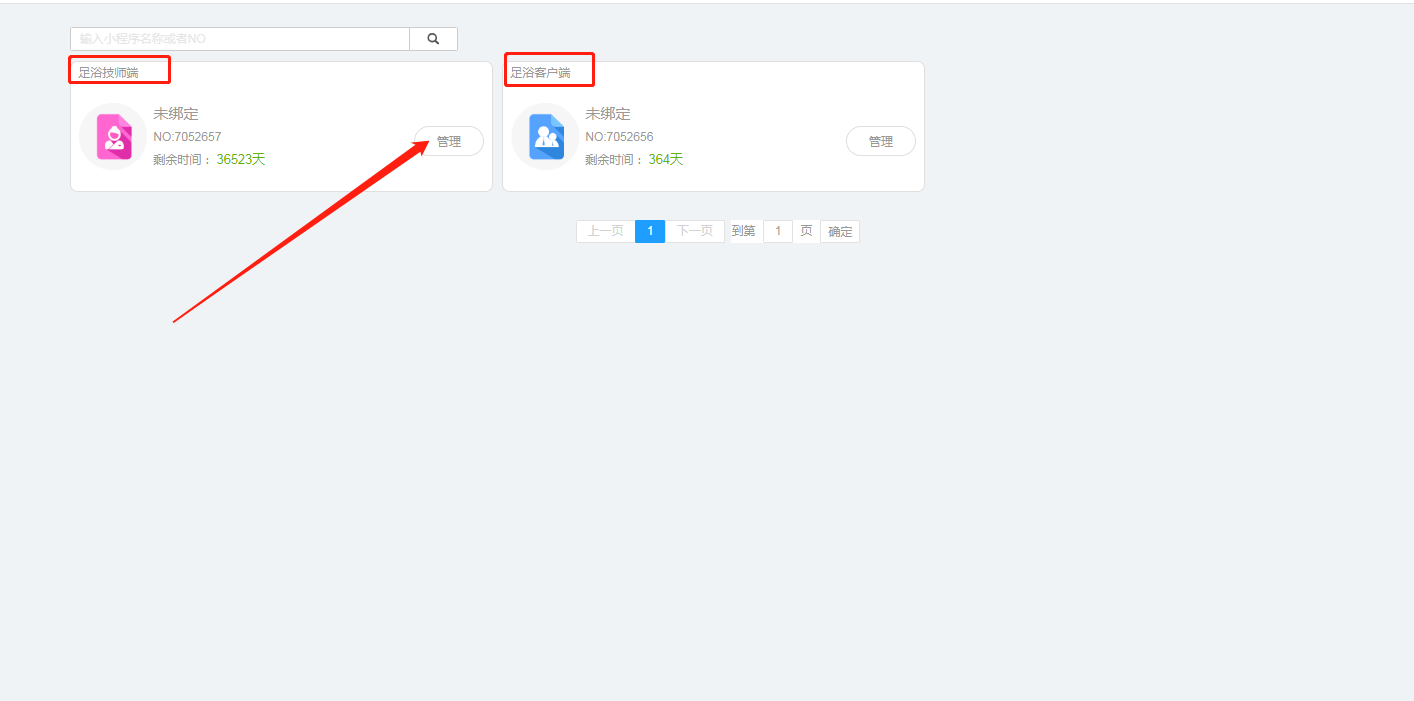Screen dimensions: 1414x701
Task: Go to next page with 下一页
Action: pyautogui.click(x=695, y=231)
